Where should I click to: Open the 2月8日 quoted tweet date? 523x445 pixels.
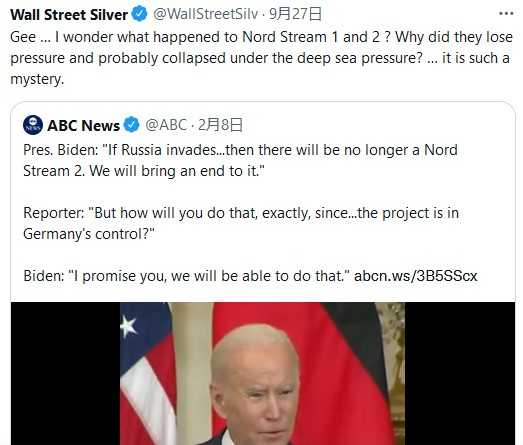(220, 125)
